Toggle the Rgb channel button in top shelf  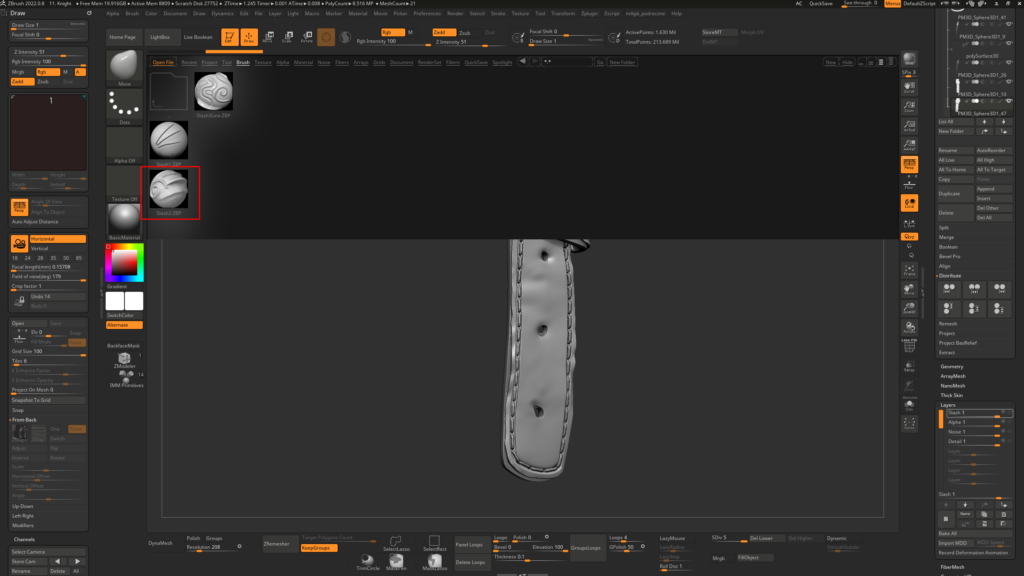(392, 32)
